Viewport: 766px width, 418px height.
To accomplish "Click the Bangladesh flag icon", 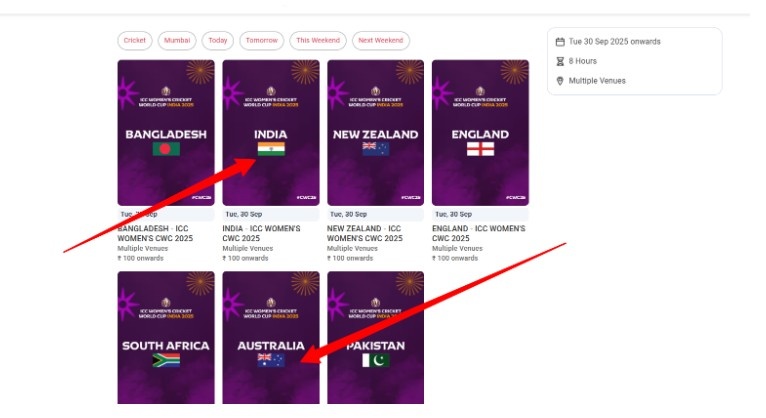I will click(166, 149).
